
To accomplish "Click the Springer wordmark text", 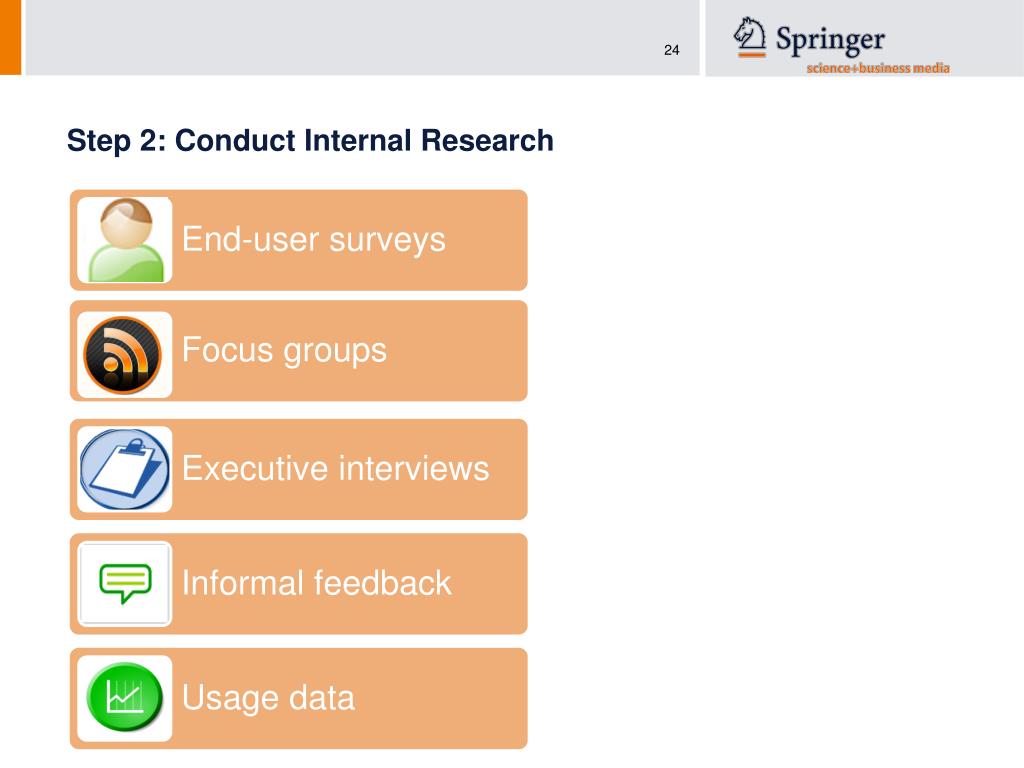I will click(x=830, y=40).
